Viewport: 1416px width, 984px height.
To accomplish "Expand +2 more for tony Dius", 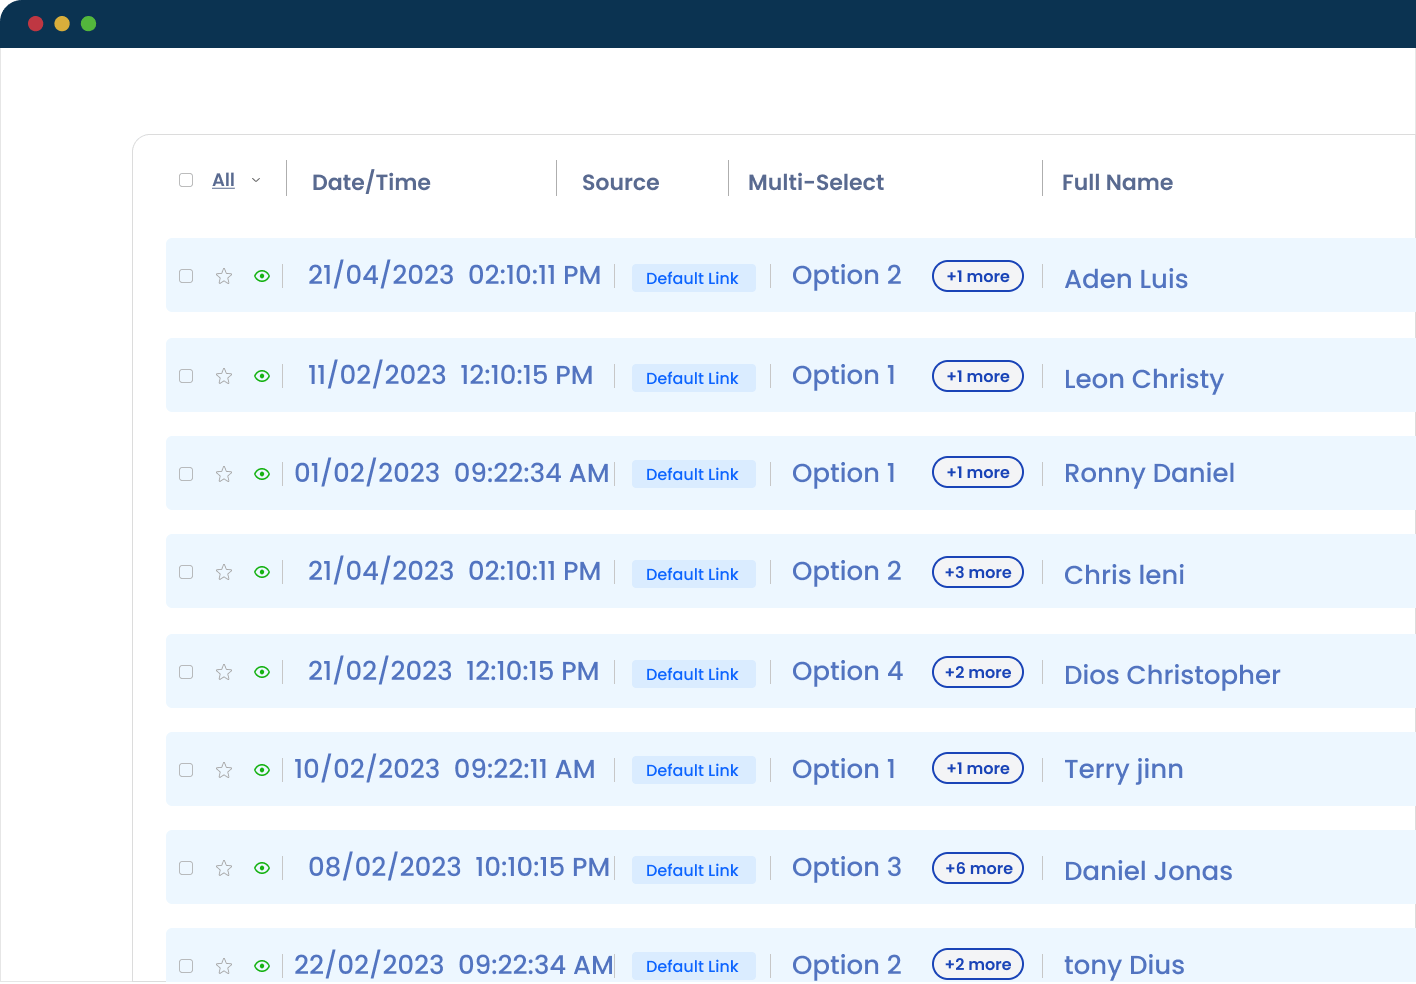I will (978, 964).
